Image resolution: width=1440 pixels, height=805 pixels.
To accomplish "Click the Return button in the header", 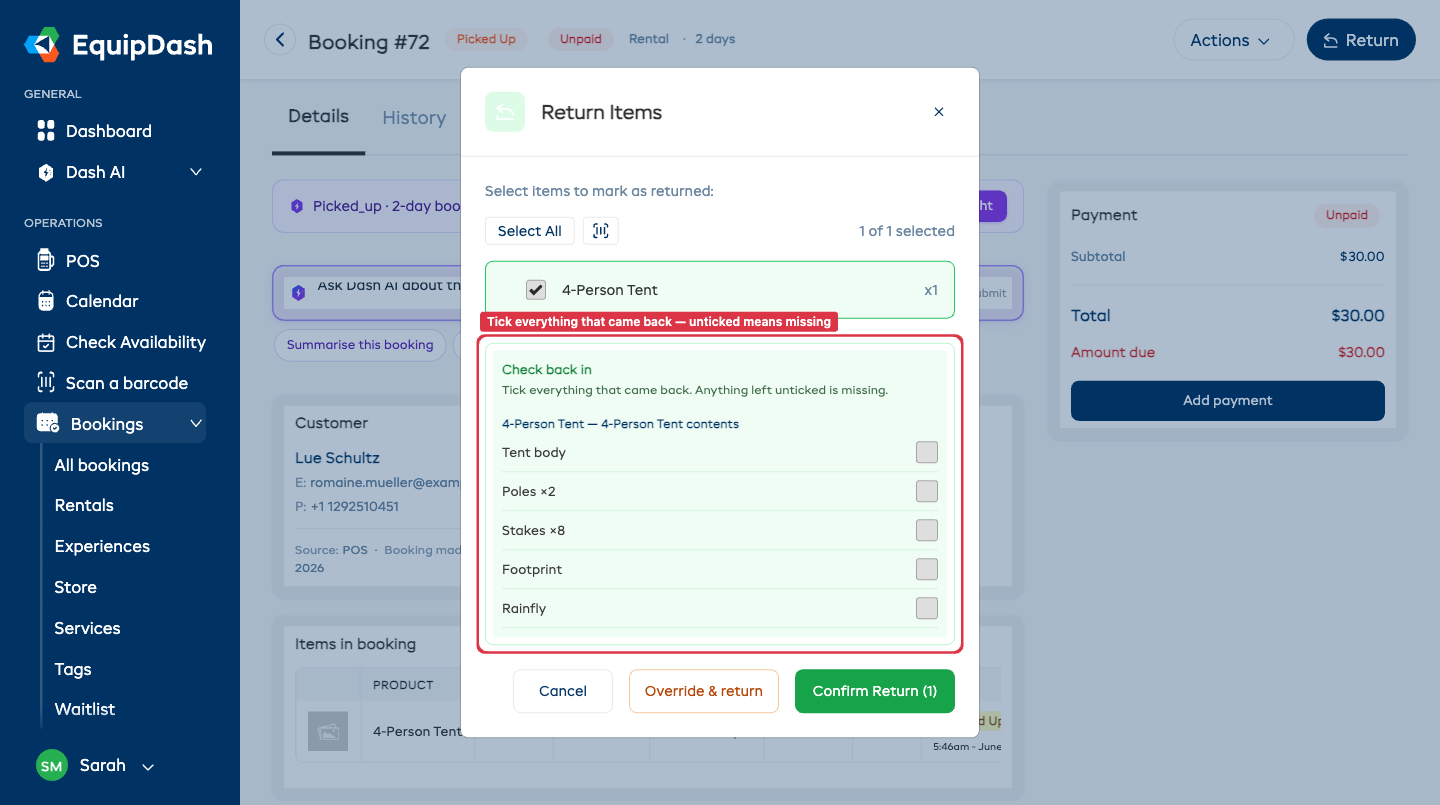I will coord(1361,40).
